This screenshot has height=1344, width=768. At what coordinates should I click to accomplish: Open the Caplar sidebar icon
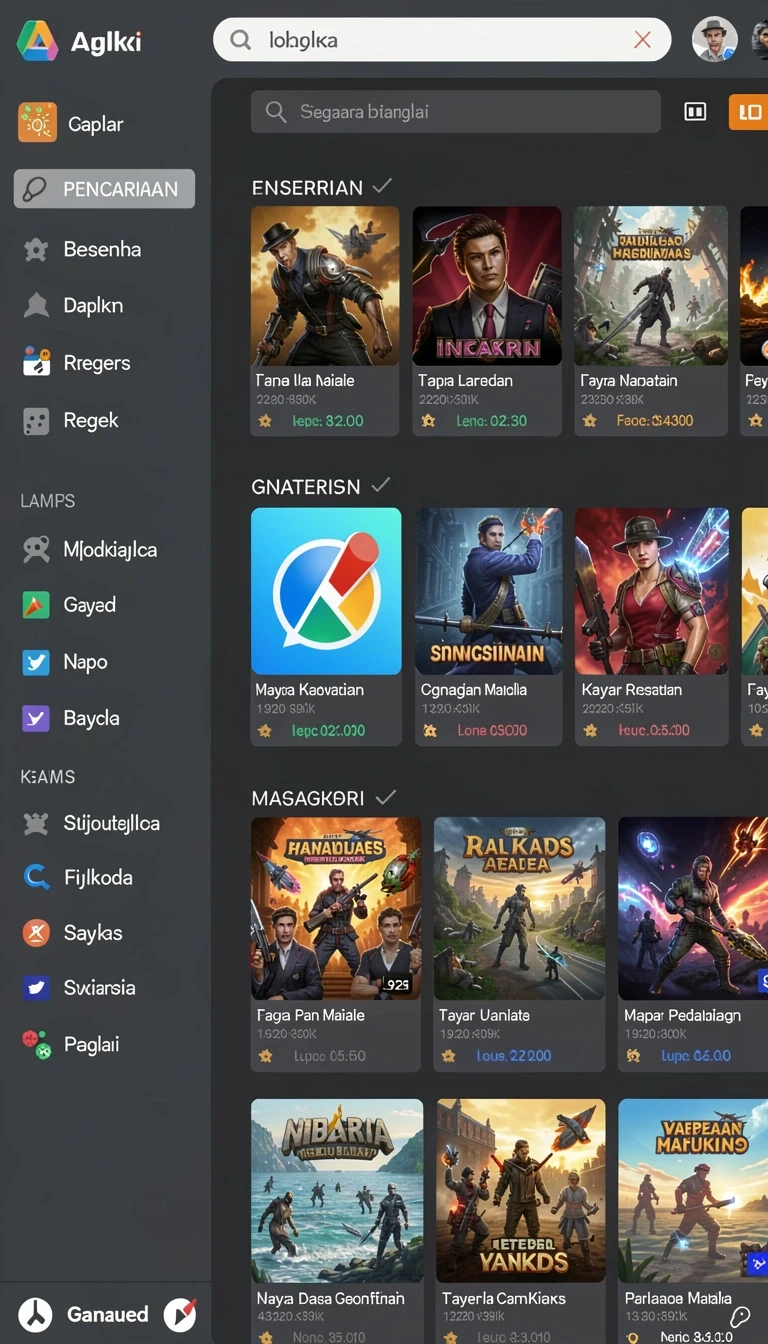(37, 124)
